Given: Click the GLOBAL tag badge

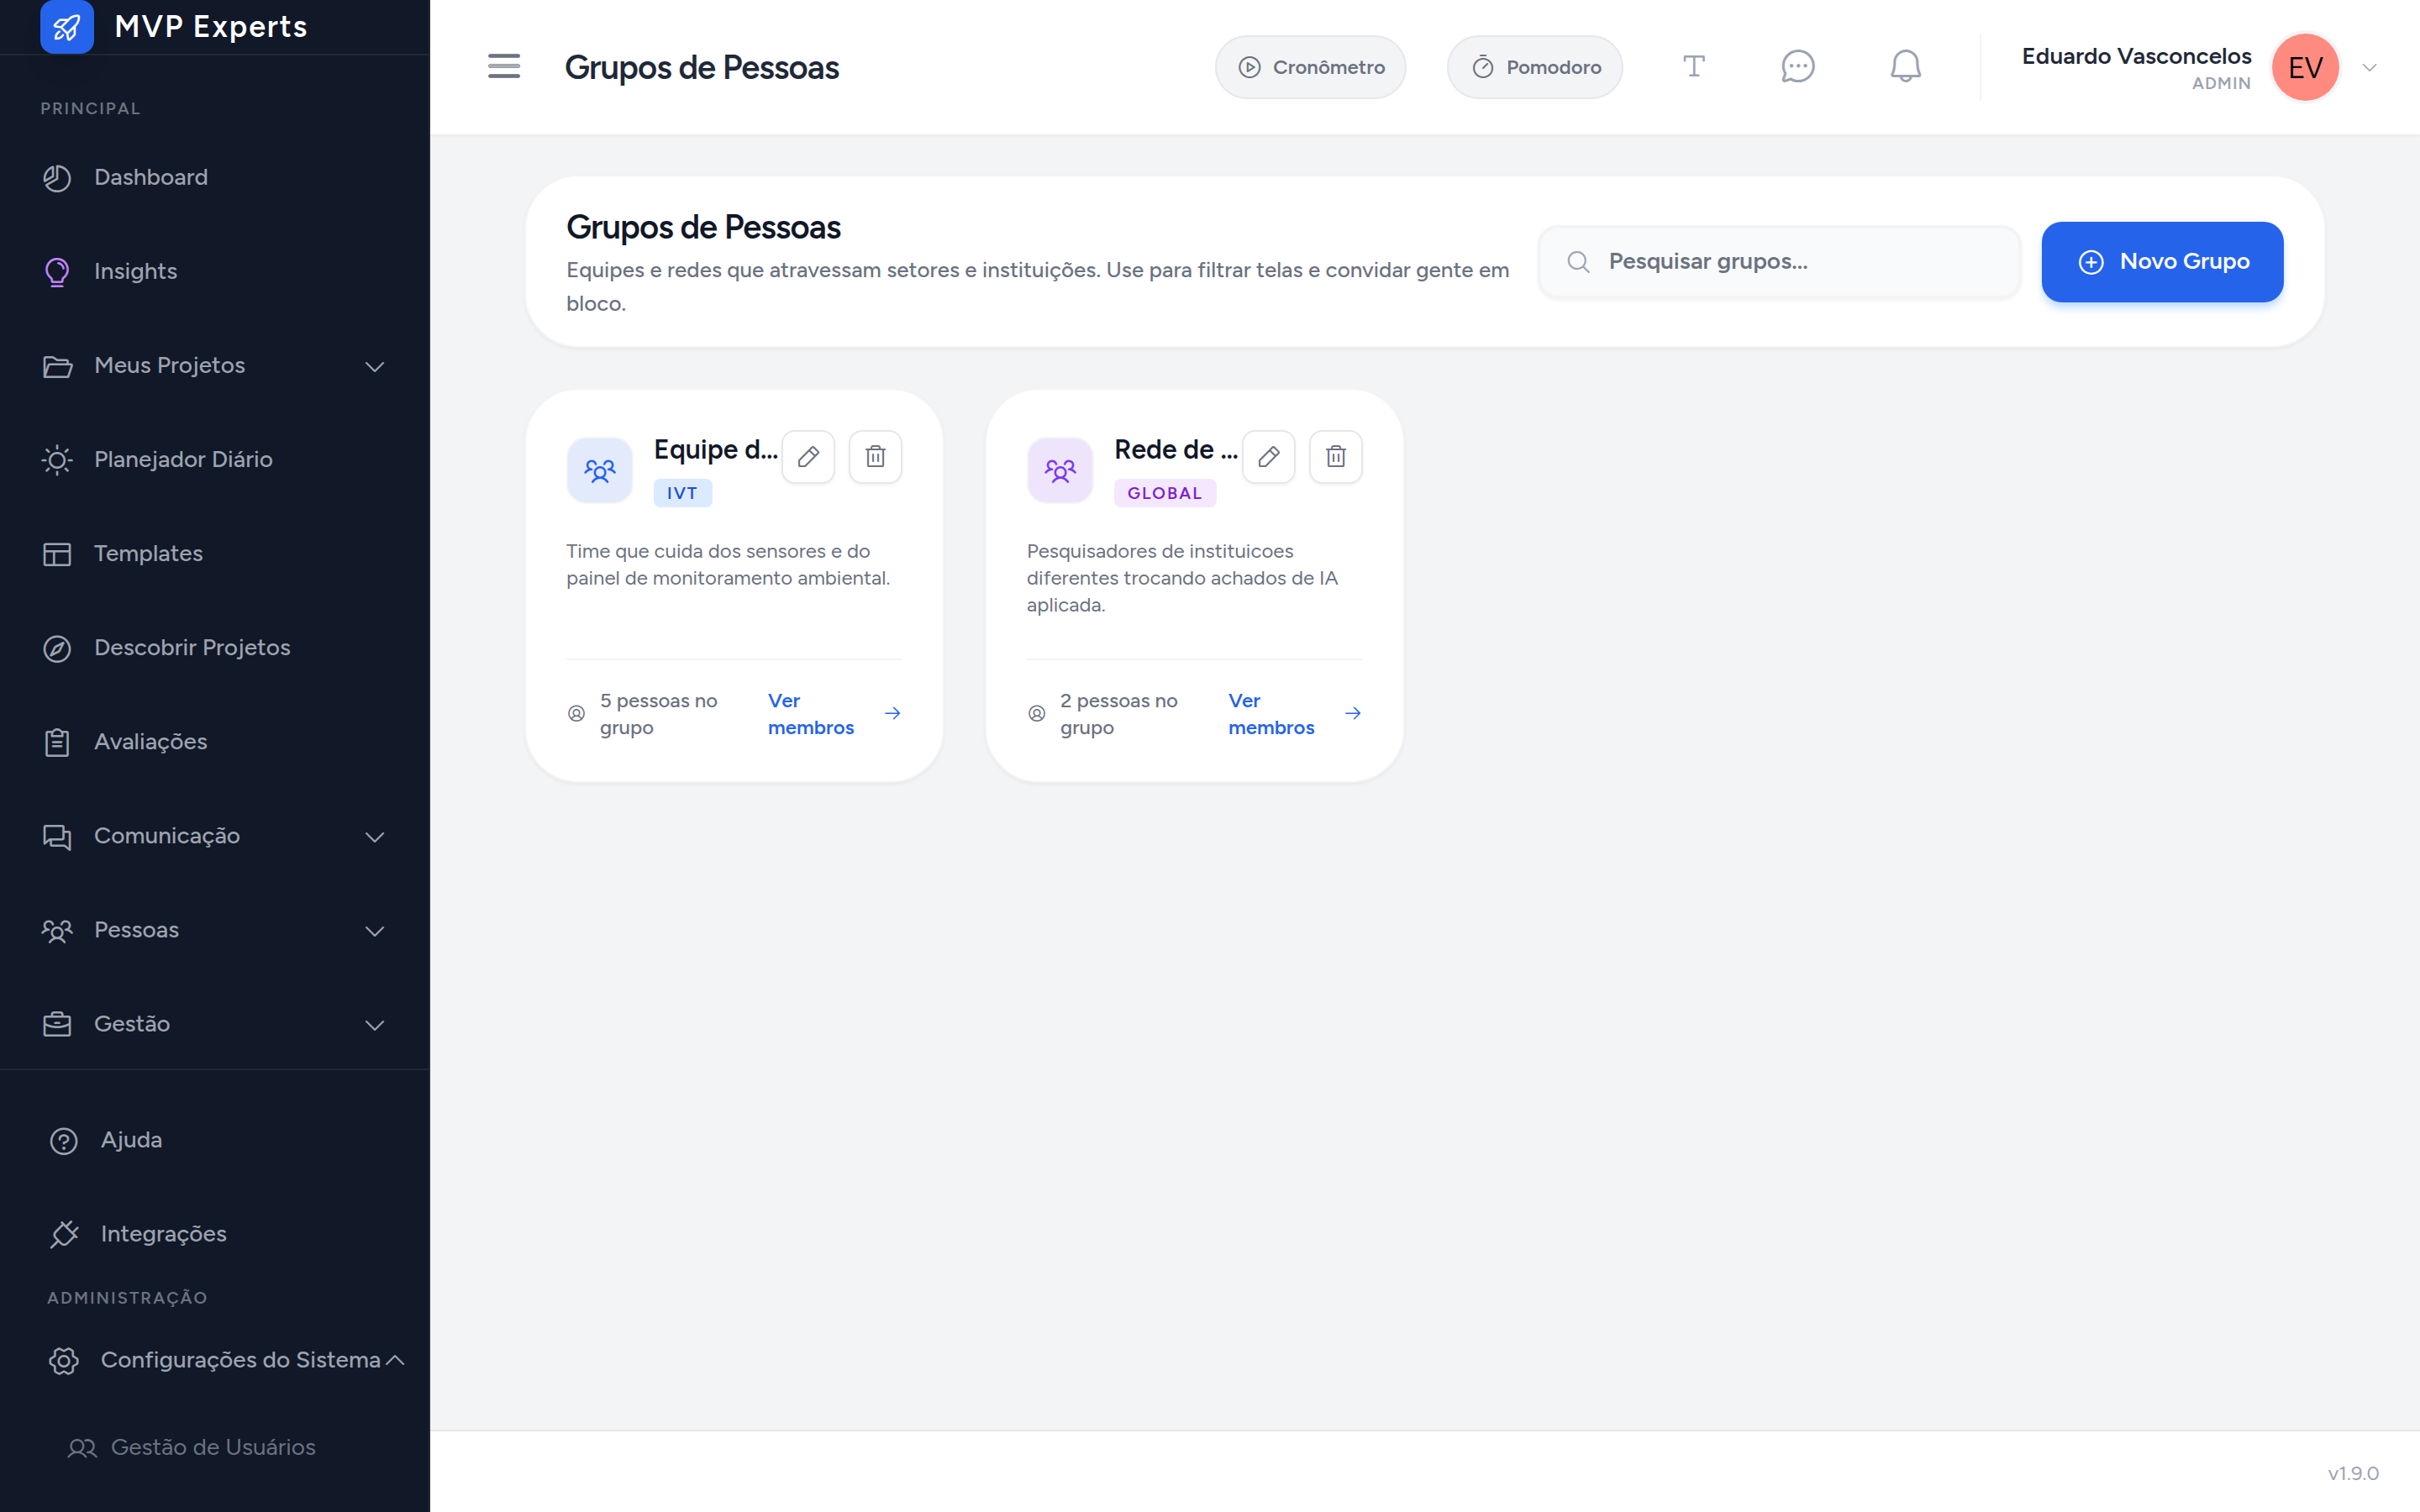Looking at the screenshot, I should click(x=1165, y=493).
